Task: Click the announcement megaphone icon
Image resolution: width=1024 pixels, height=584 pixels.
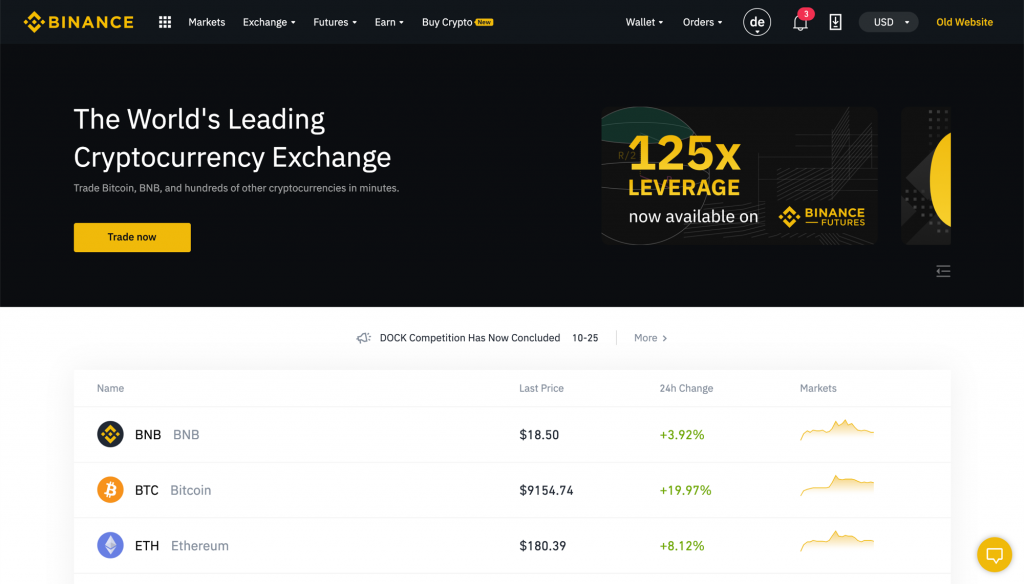Action: point(363,338)
